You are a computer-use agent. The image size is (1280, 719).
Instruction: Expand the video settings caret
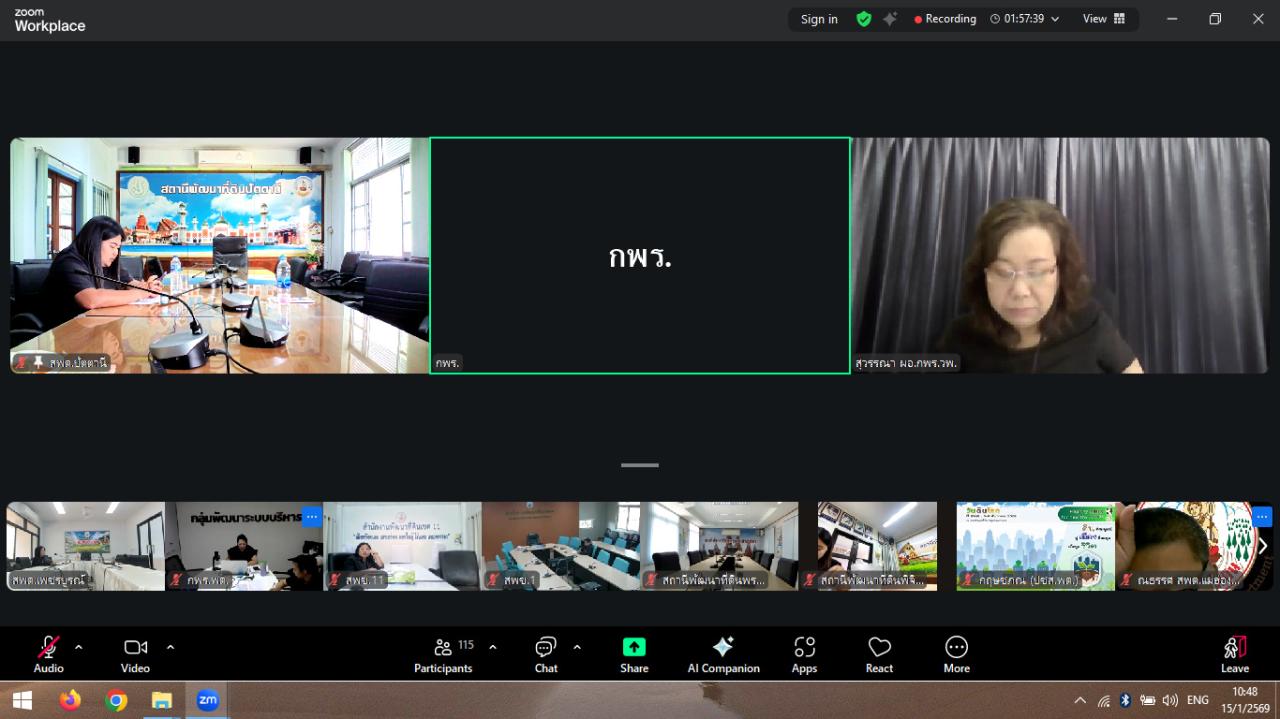[170, 647]
